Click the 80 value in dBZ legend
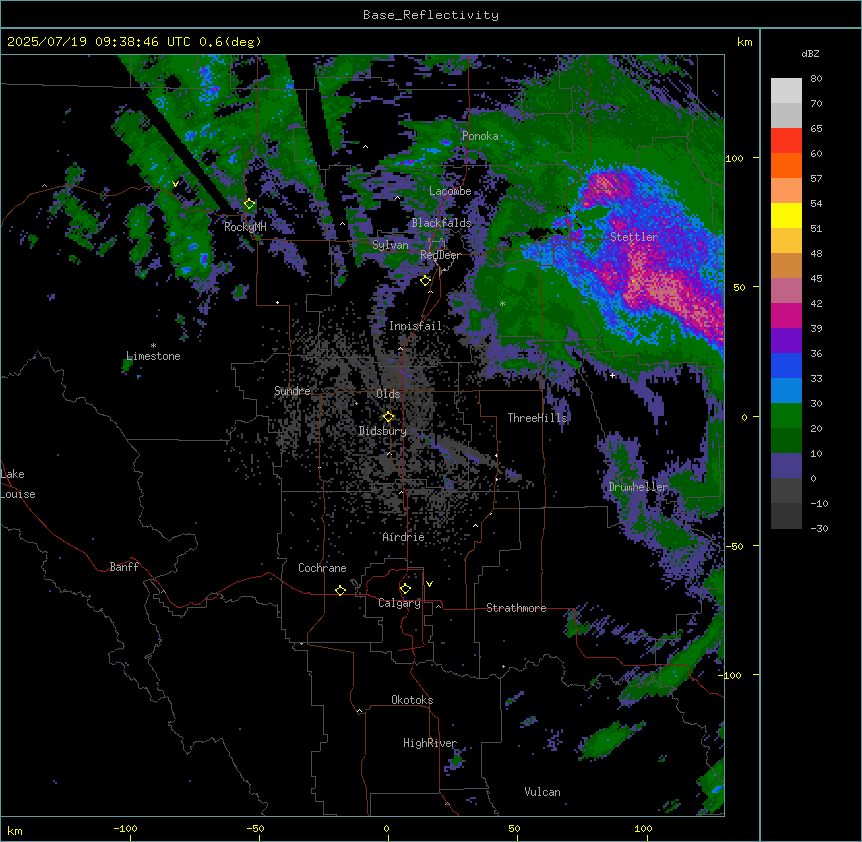The height and width of the screenshot is (842, 862). [x=816, y=79]
